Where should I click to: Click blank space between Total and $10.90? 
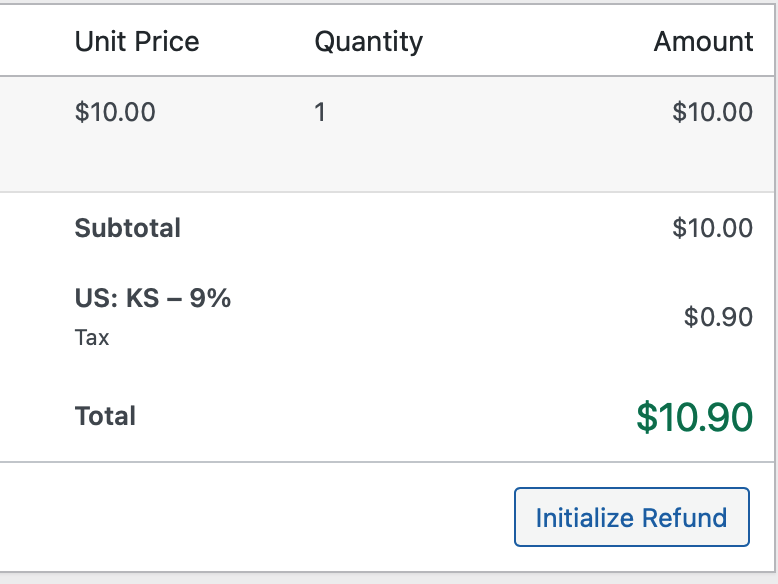coord(380,417)
